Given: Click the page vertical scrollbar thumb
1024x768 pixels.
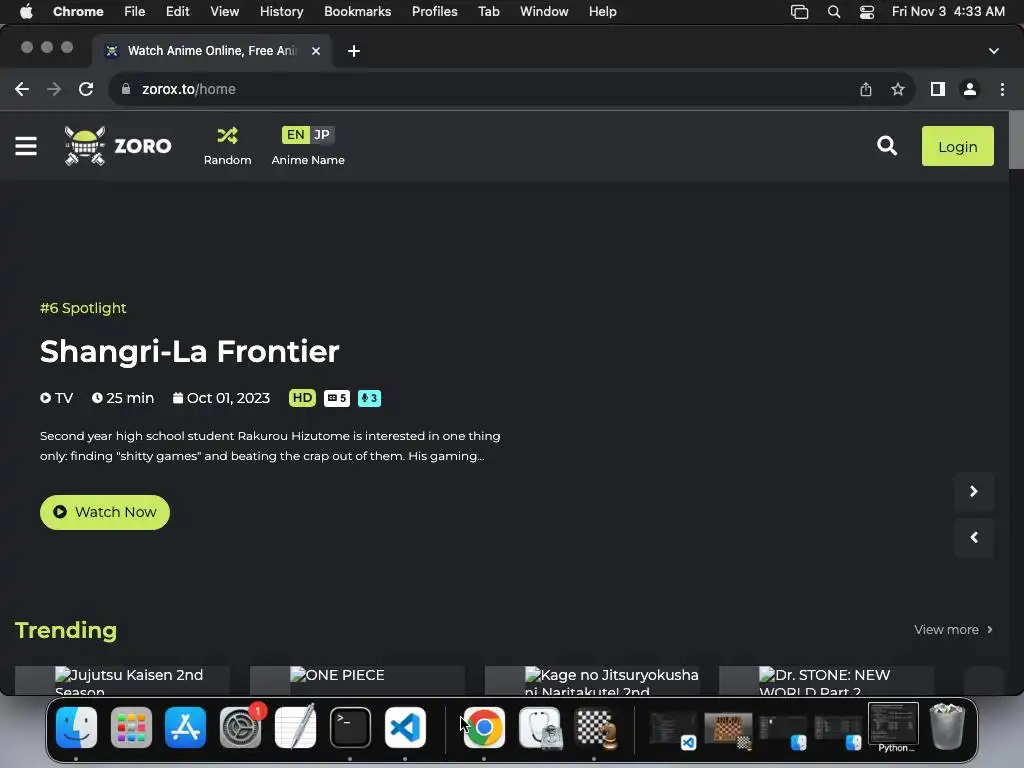Looking at the screenshot, I should pyautogui.click(x=1016, y=140).
